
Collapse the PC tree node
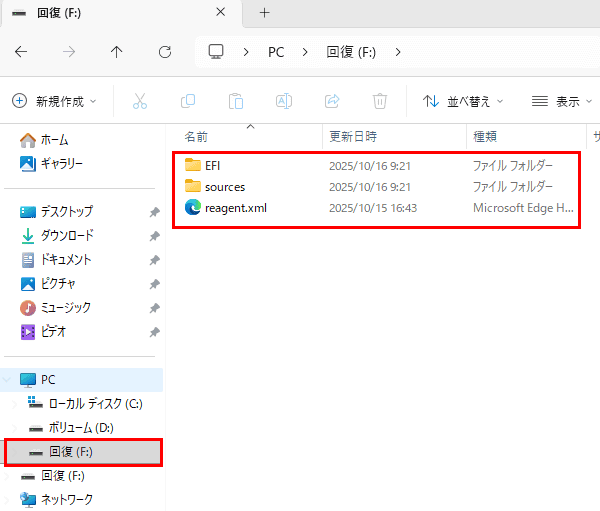point(7,380)
